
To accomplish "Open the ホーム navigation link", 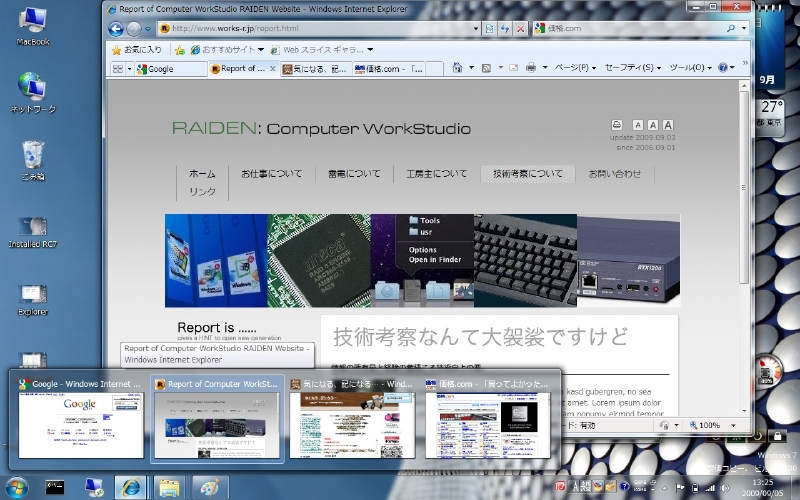I will (202, 173).
